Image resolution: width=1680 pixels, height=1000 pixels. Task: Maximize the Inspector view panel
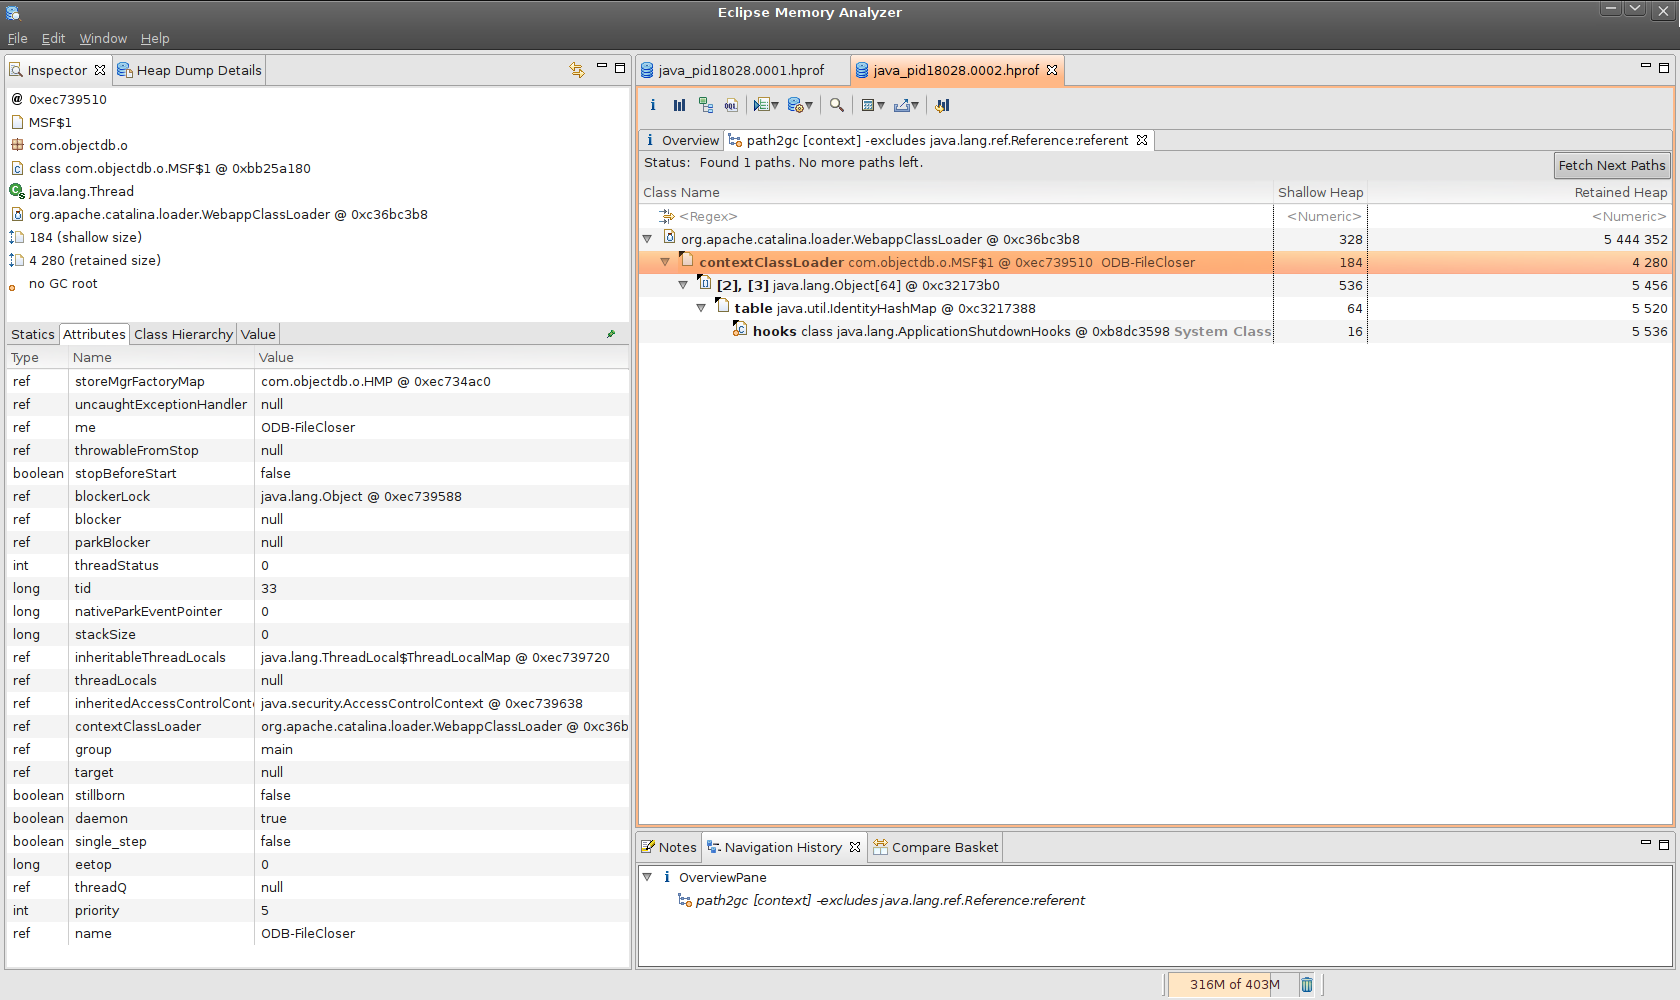(620, 68)
